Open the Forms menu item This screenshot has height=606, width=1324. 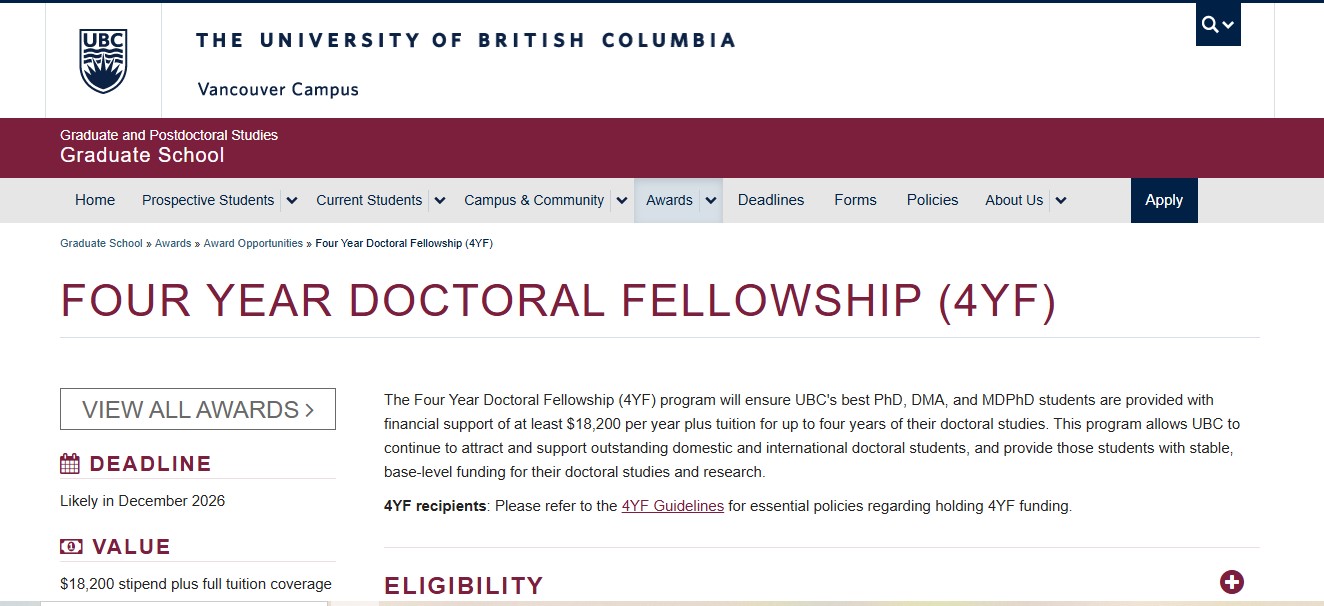pos(855,201)
